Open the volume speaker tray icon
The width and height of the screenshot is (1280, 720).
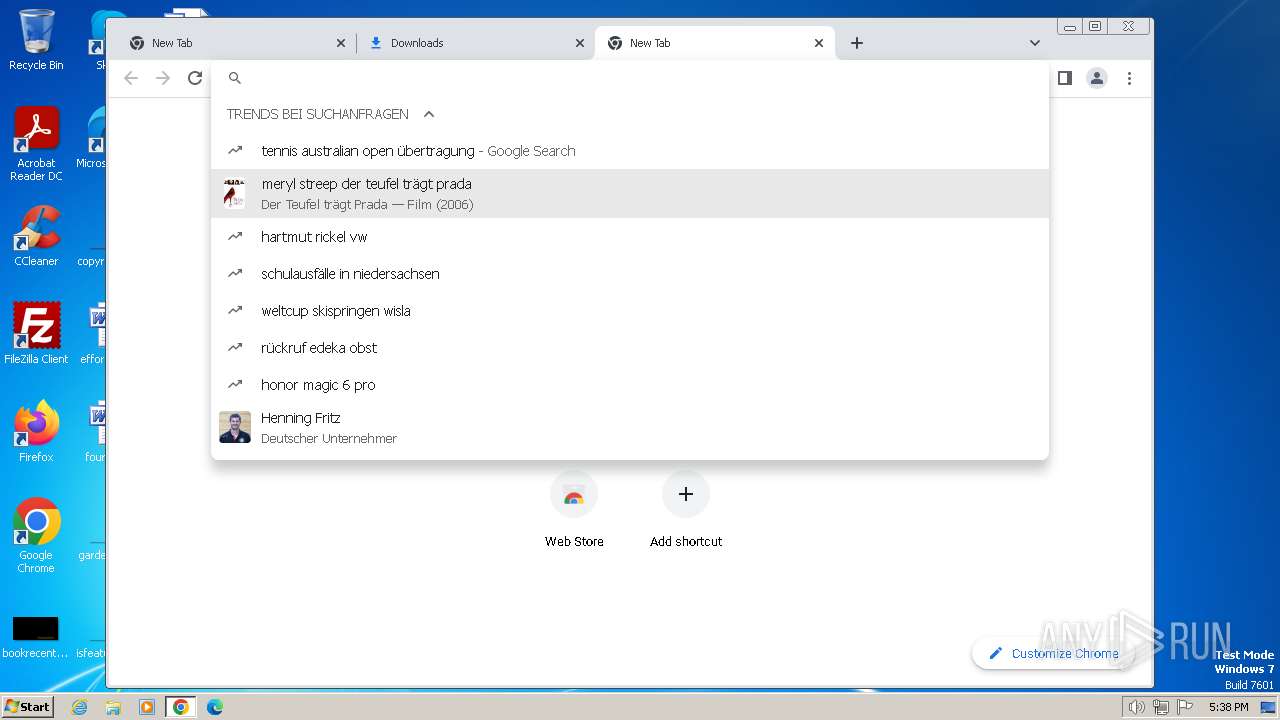(x=1136, y=707)
